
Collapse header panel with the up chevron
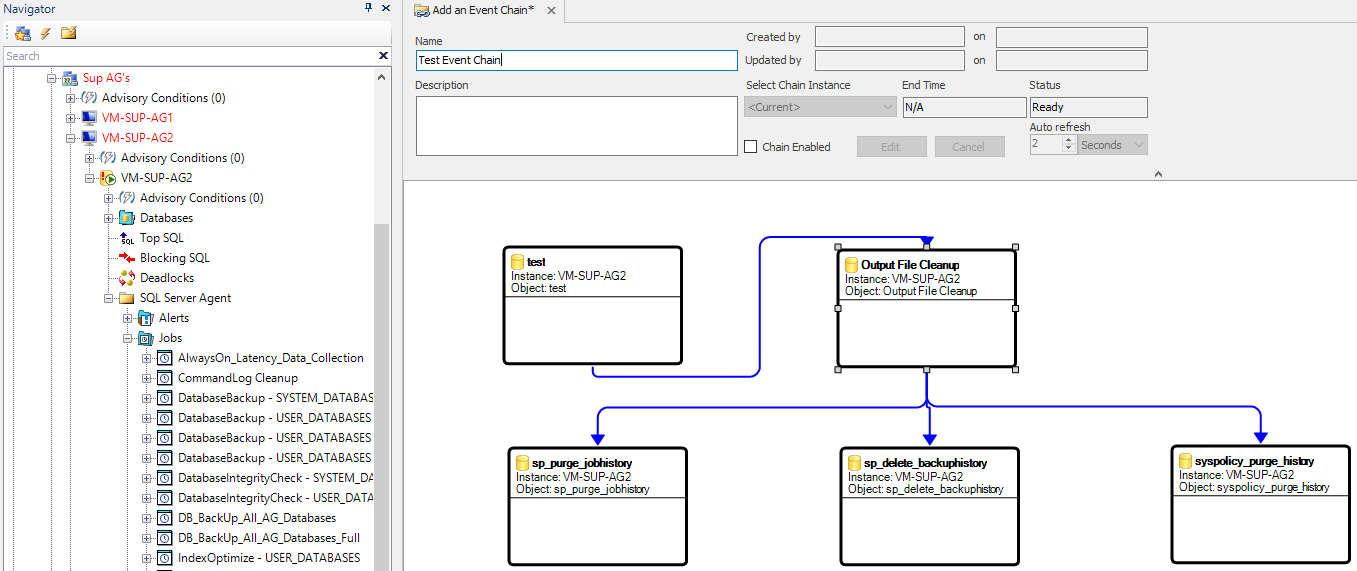pyautogui.click(x=1158, y=174)
